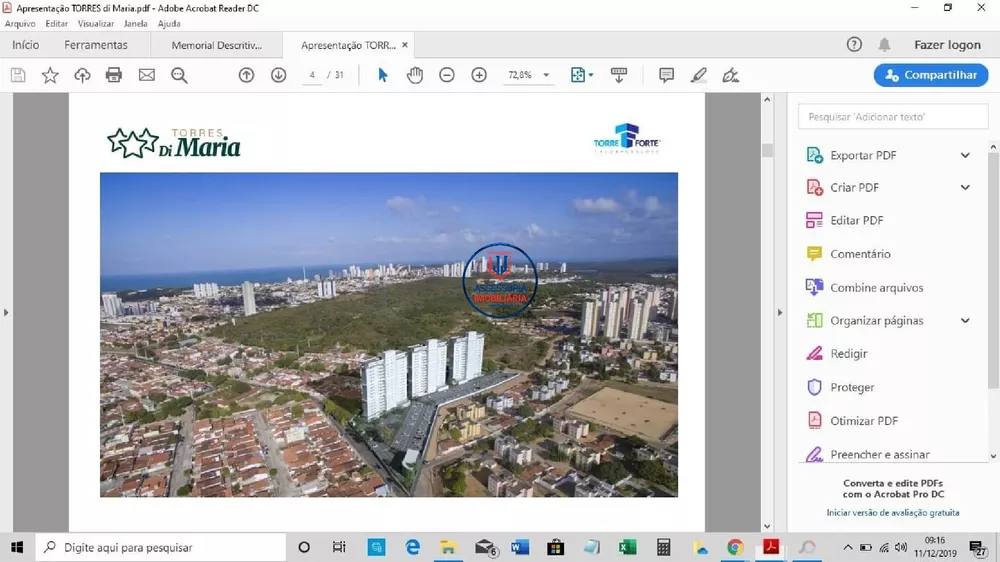Go to previous page arrow
The image size is (1000, 562).
[246, 75]
